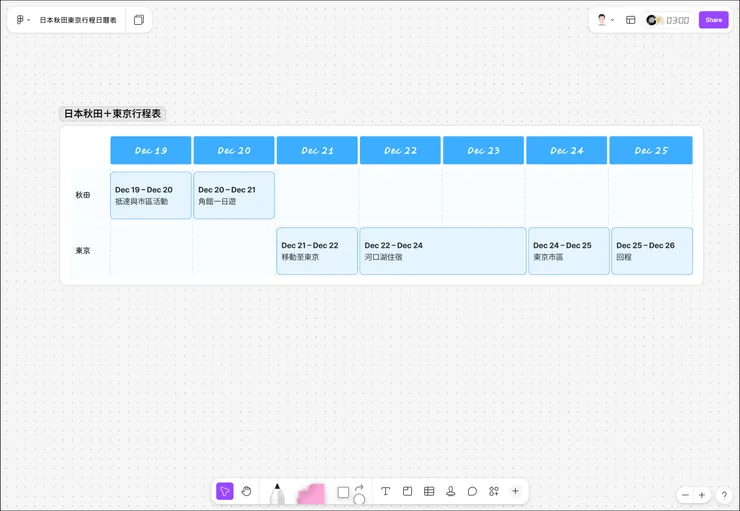The image size is (740, 511).
Task: Open the Figma main menu icon
Action: click(x=20, y=20)
